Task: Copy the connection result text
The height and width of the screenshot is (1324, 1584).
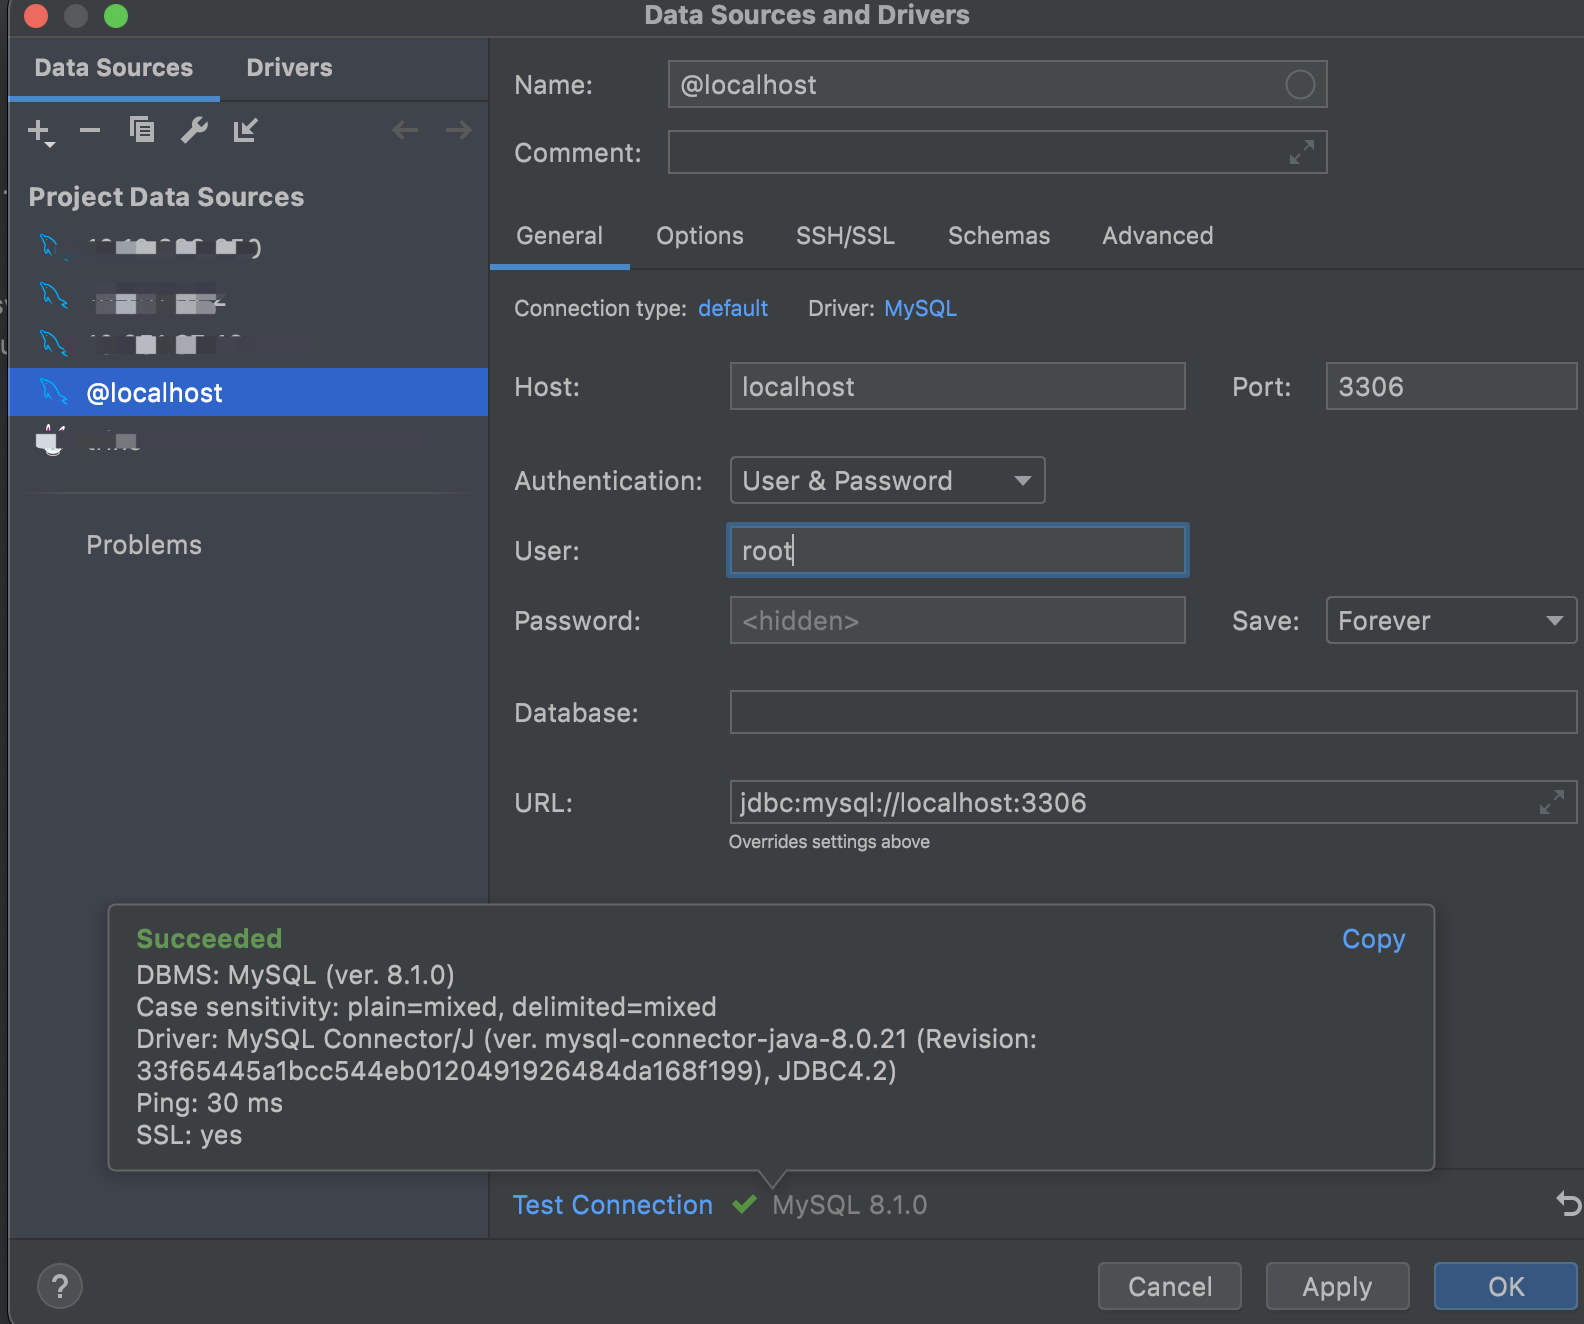Action: [x=1373, y=939]
